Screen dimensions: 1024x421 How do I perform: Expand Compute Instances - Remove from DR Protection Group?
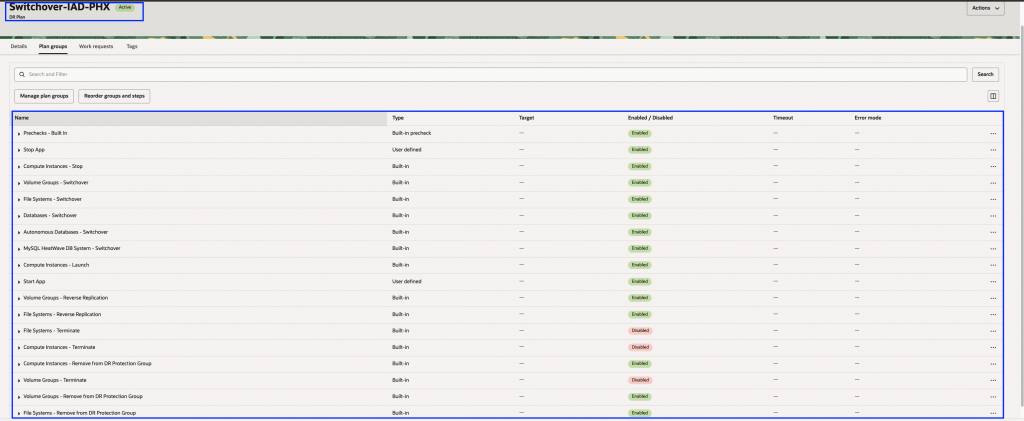[19, 364]
